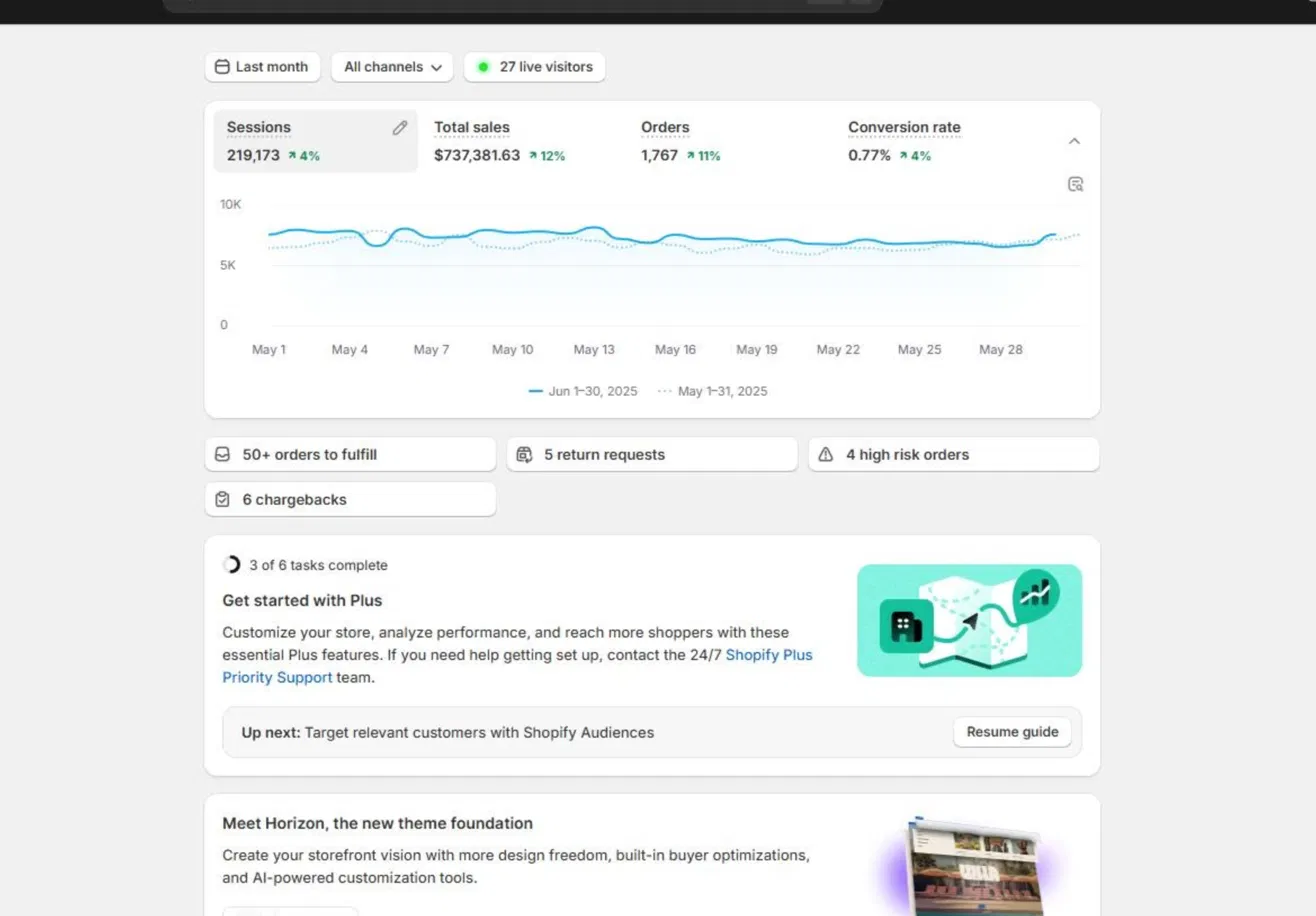Click the tasks progress ring icon
The height and width of the screenshot is (916, 1316).
[x=232, y=565]
